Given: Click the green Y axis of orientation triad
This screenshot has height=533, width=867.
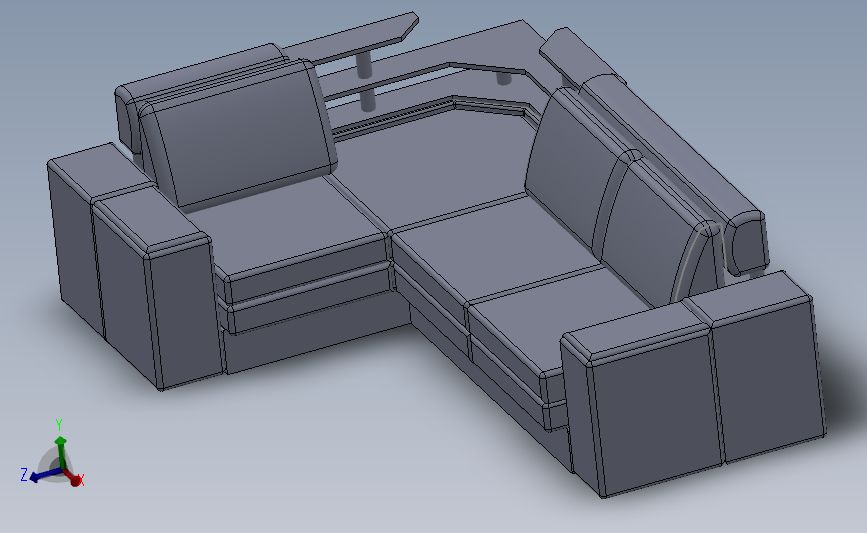Looking at the screenshot, I should [60, 452].
